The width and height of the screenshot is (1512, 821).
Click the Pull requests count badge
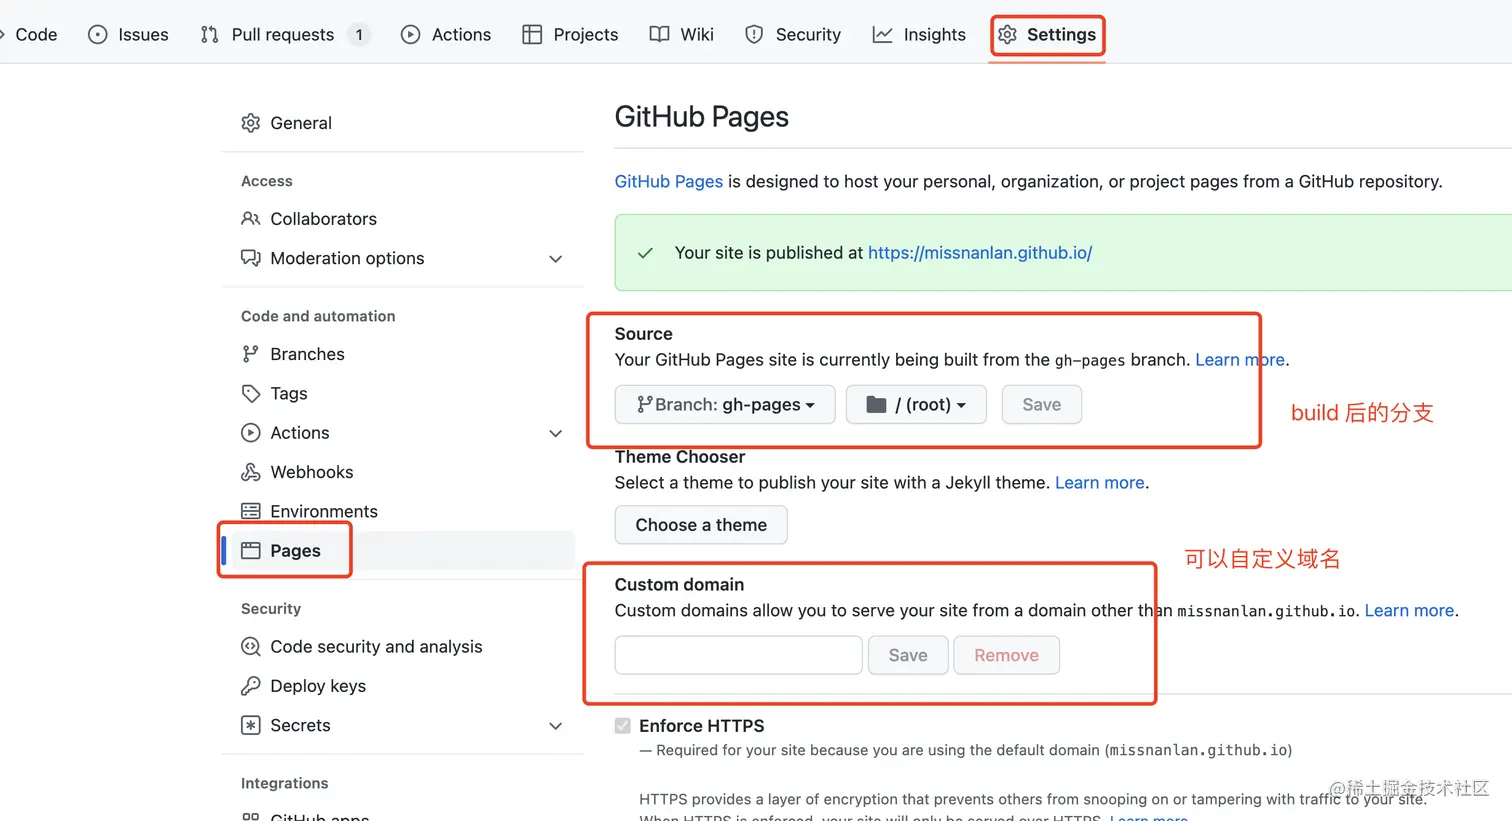coord(359,35)
